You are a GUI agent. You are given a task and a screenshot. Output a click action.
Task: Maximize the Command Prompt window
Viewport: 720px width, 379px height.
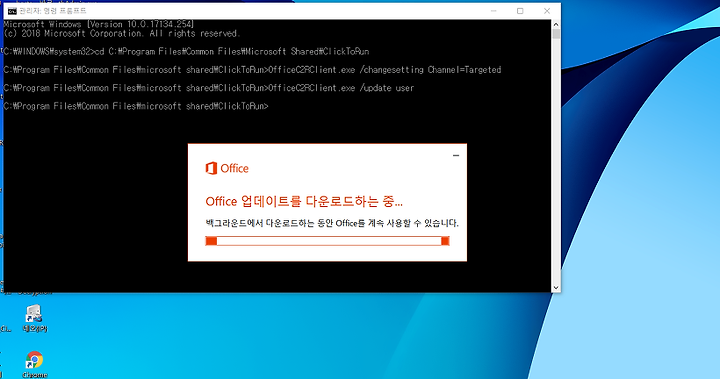pyautogui.click(x=520, y=11)
